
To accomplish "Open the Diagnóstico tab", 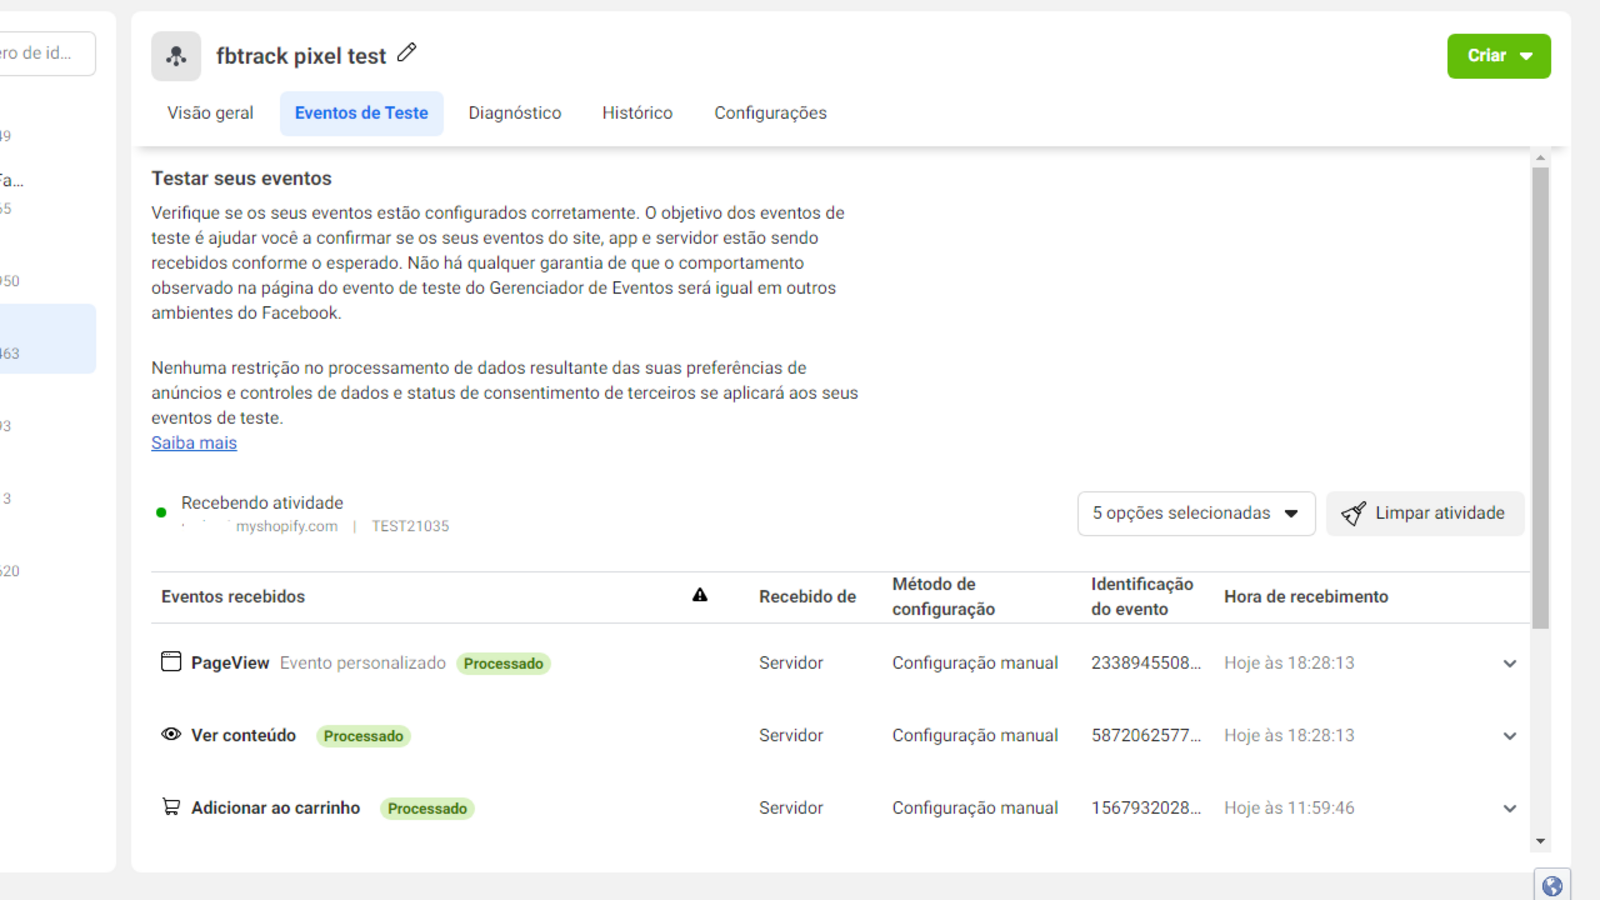I will click(515, 113).
